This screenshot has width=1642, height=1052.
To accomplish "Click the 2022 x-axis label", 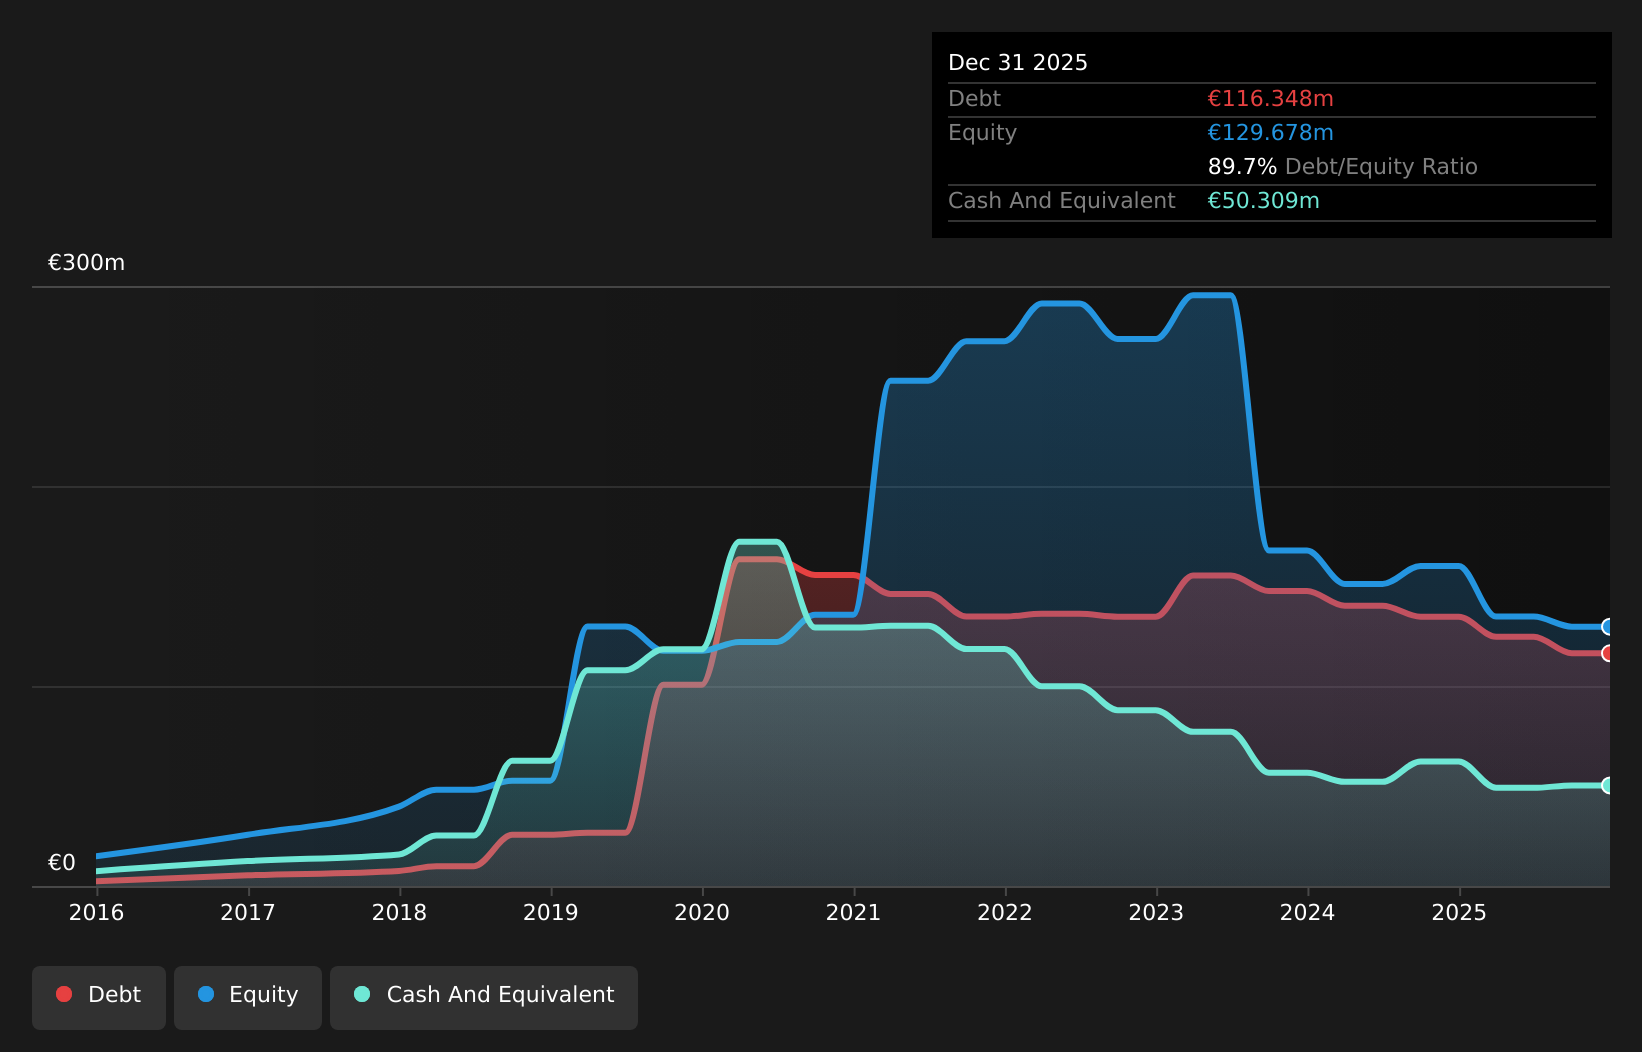I will 1005,913.
